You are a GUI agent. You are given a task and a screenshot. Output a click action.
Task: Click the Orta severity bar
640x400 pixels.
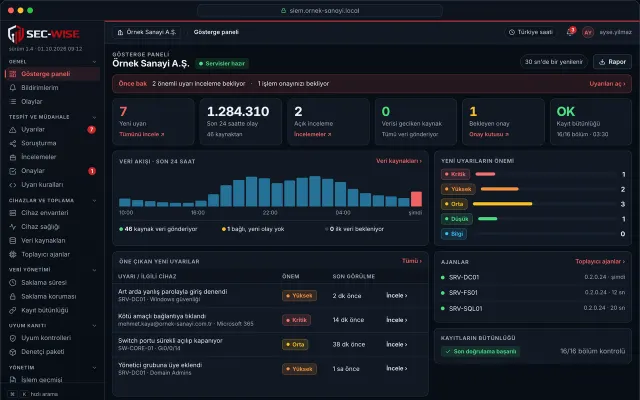point(502,204)
